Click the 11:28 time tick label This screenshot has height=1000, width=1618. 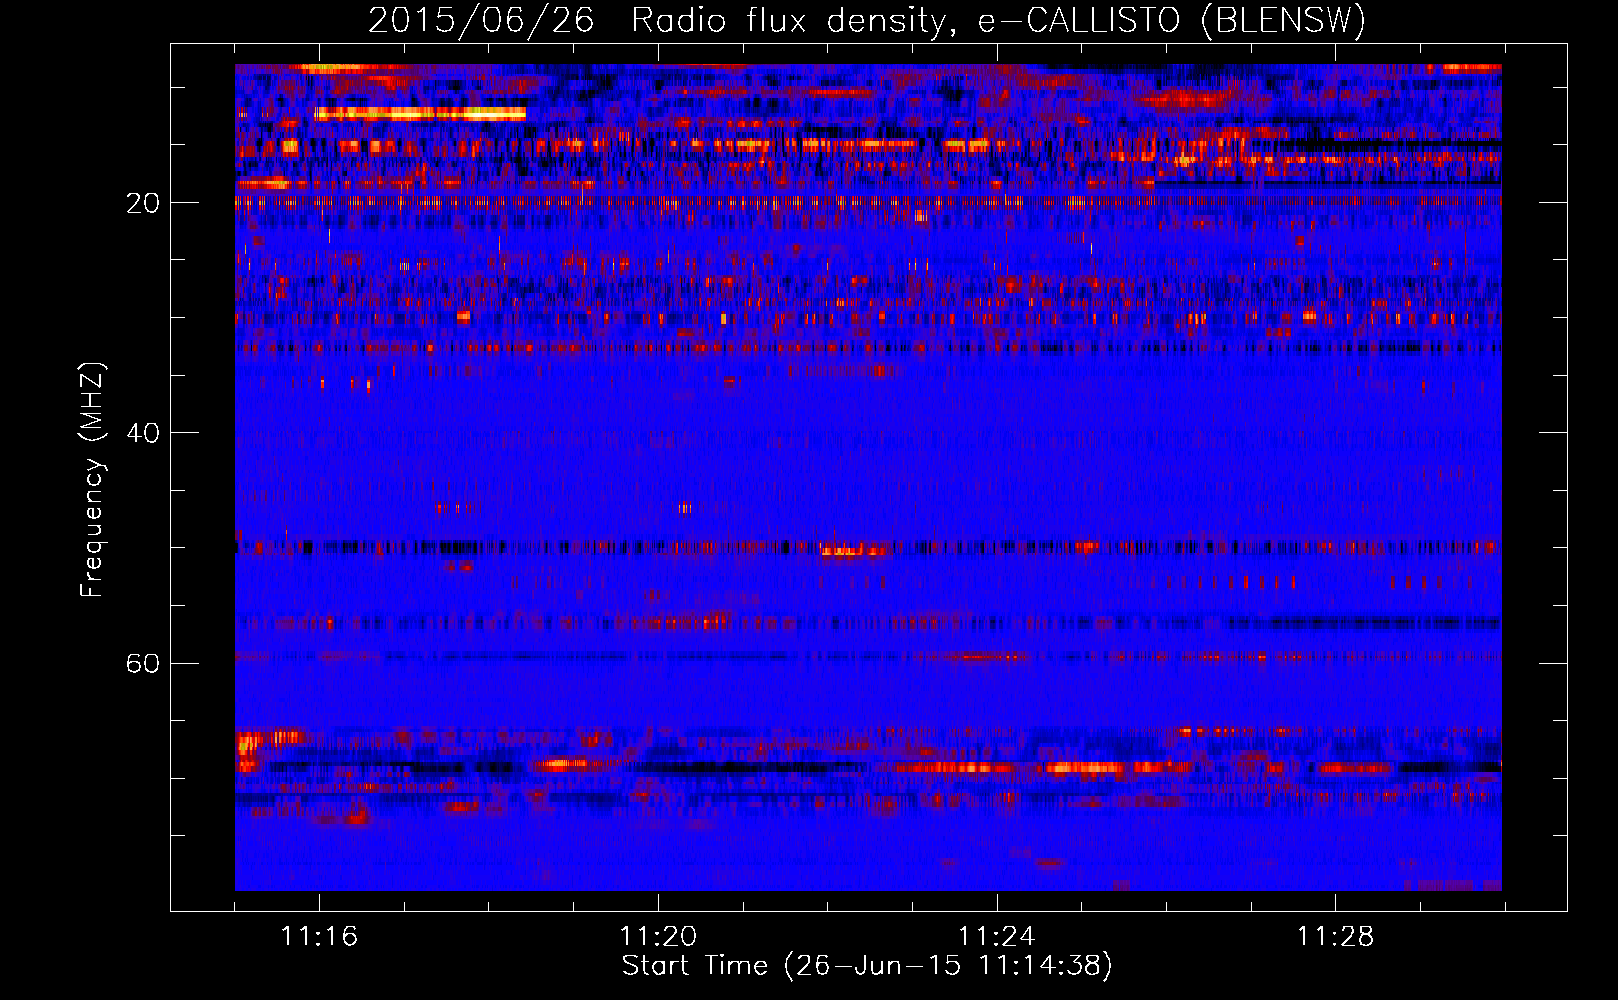tap(1336, 937)
